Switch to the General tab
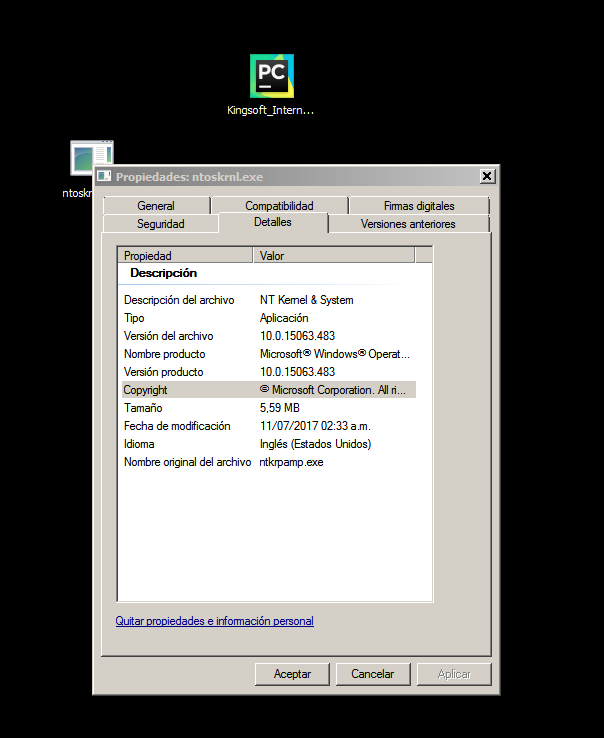This screenshot has height=738, width=604. [156, 206]
